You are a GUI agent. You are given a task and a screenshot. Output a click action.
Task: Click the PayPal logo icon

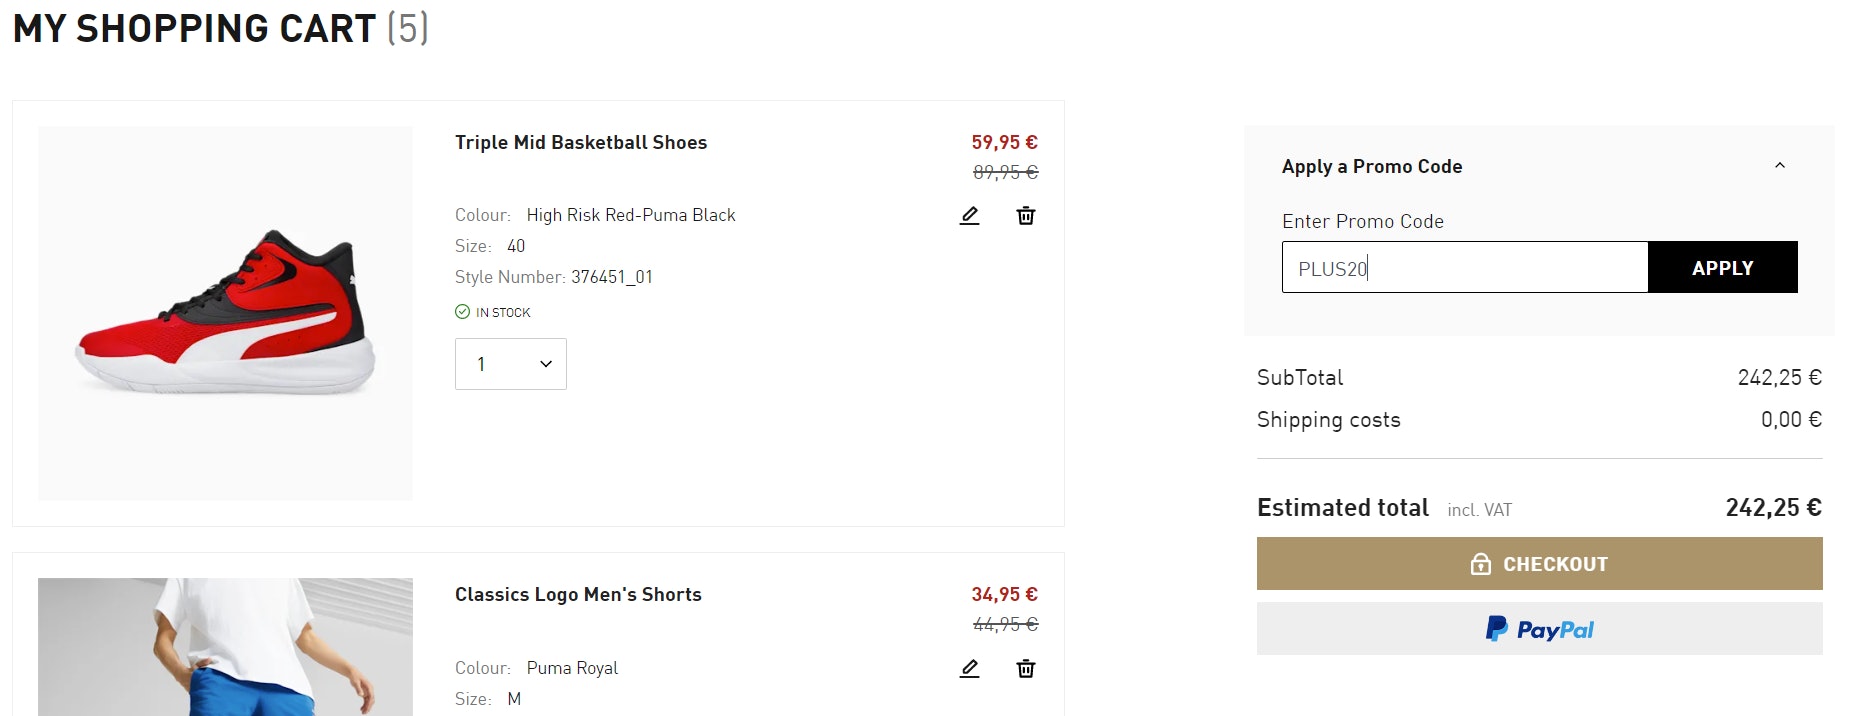[1496, 629]
